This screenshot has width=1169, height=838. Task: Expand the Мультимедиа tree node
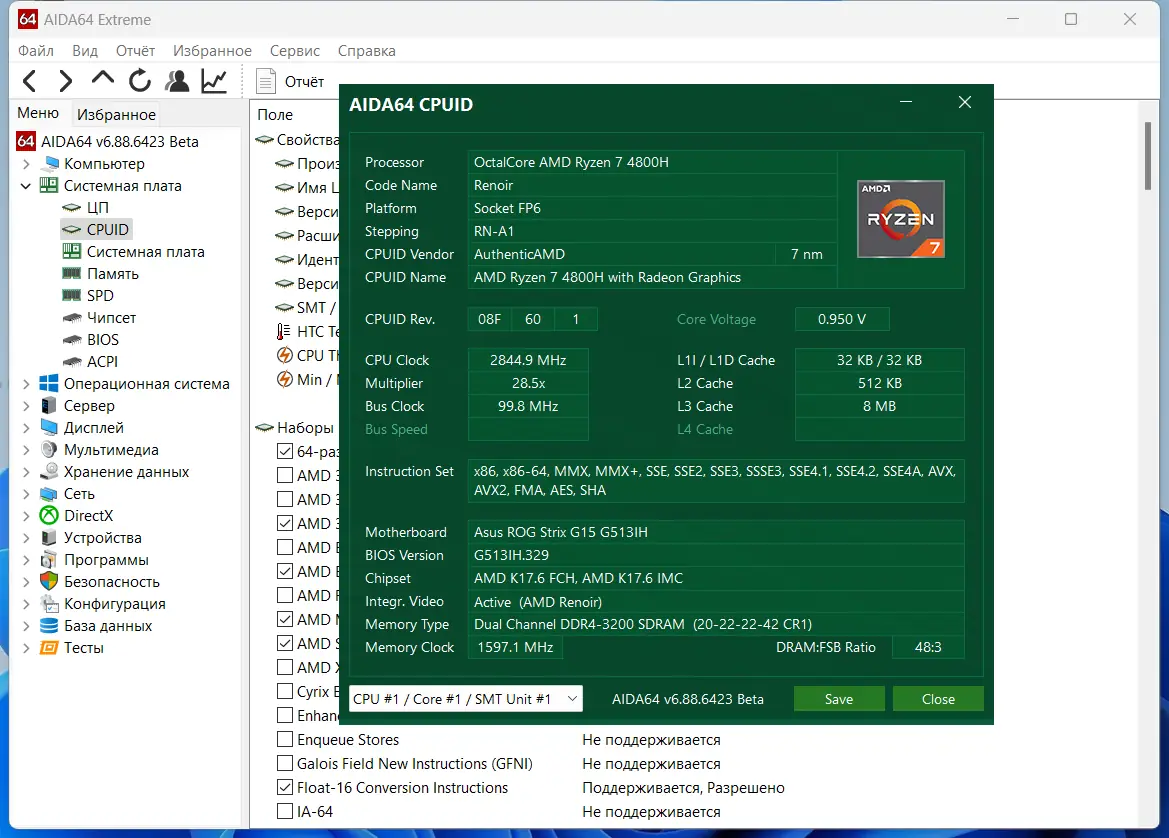coord(26,450)
